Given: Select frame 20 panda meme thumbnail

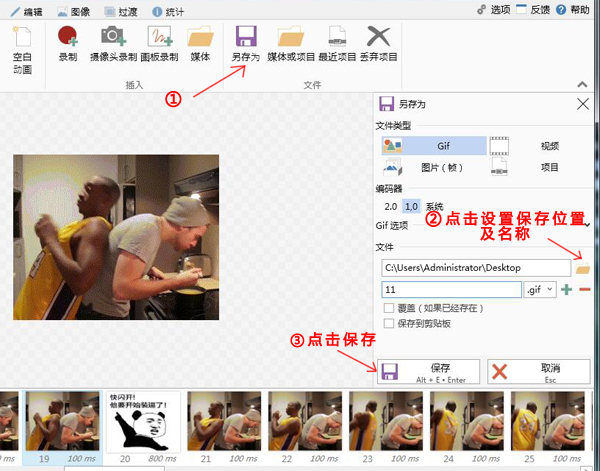Looking at the screenshot, I should coord(143,421).
